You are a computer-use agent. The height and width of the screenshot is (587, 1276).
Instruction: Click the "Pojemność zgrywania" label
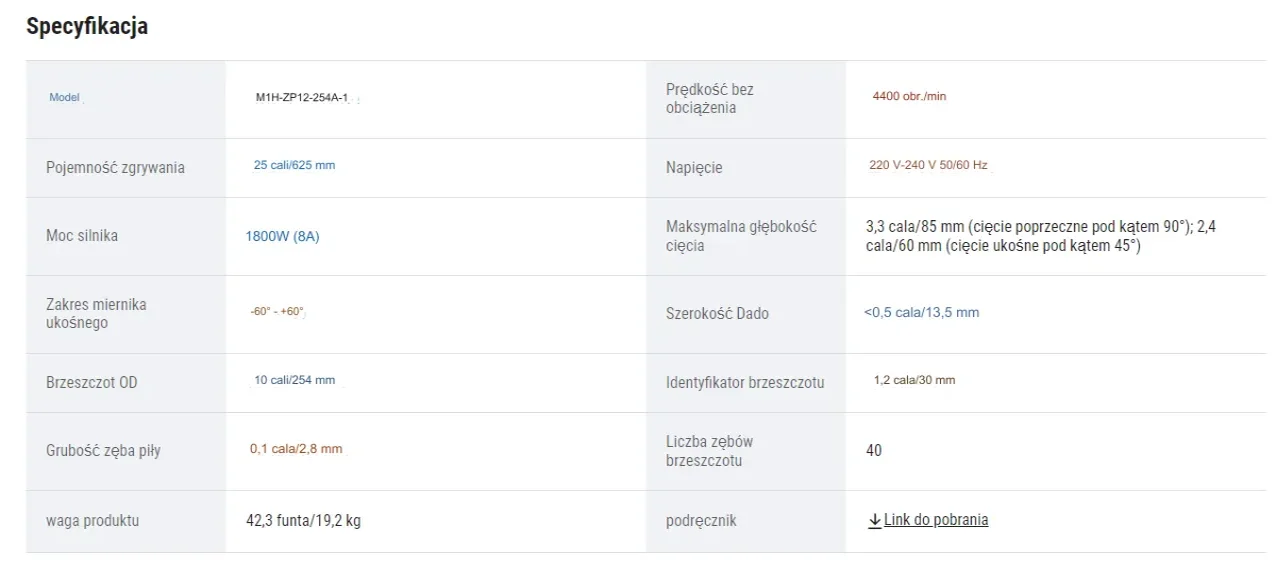coord(115,167)
